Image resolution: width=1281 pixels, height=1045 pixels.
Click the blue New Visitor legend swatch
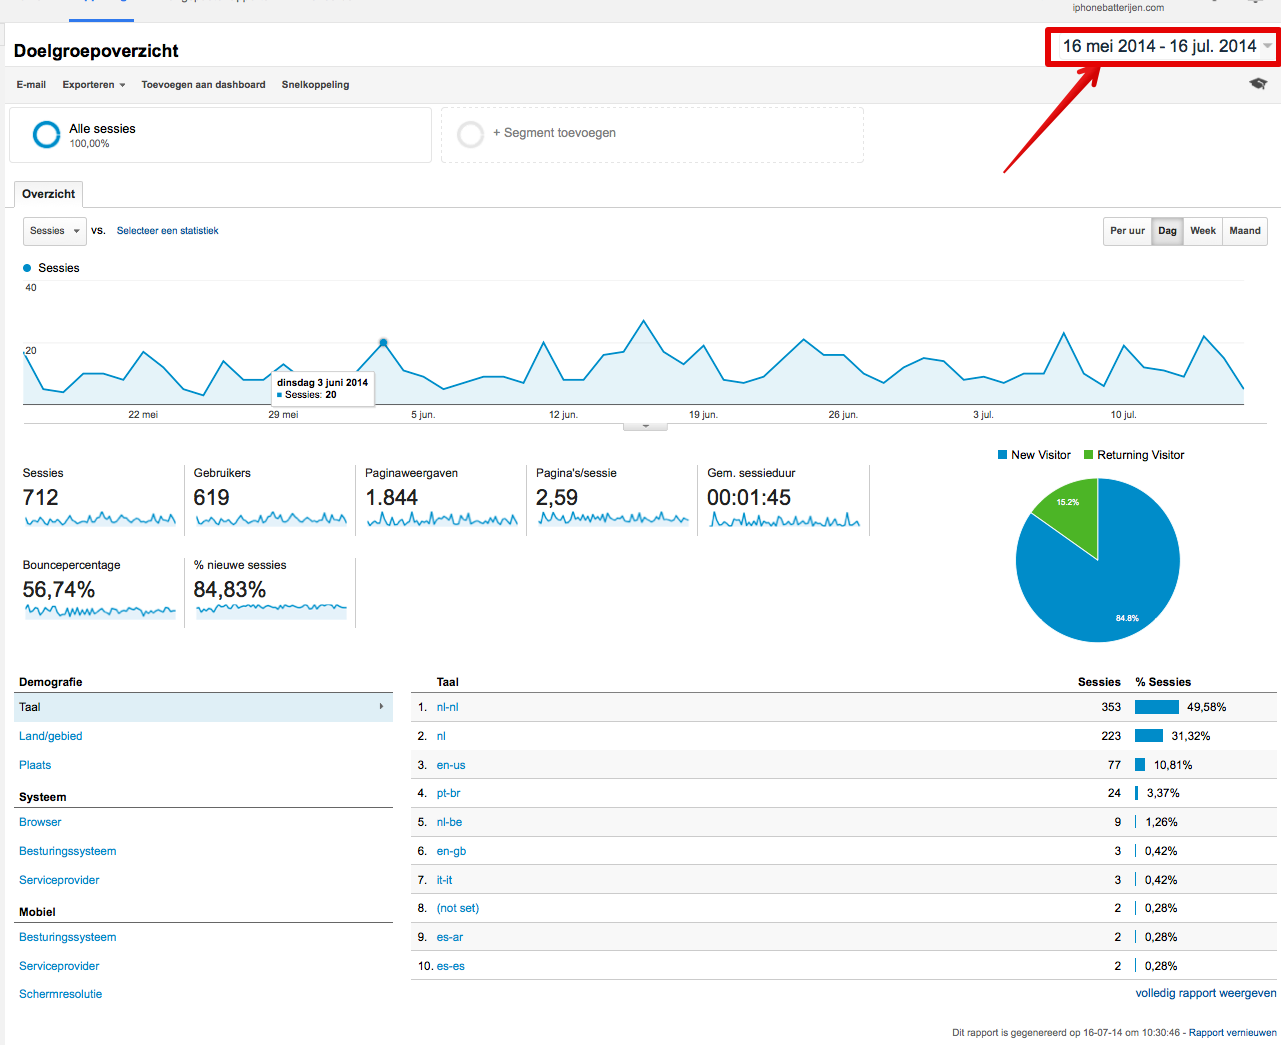(x=1002, y=455)
